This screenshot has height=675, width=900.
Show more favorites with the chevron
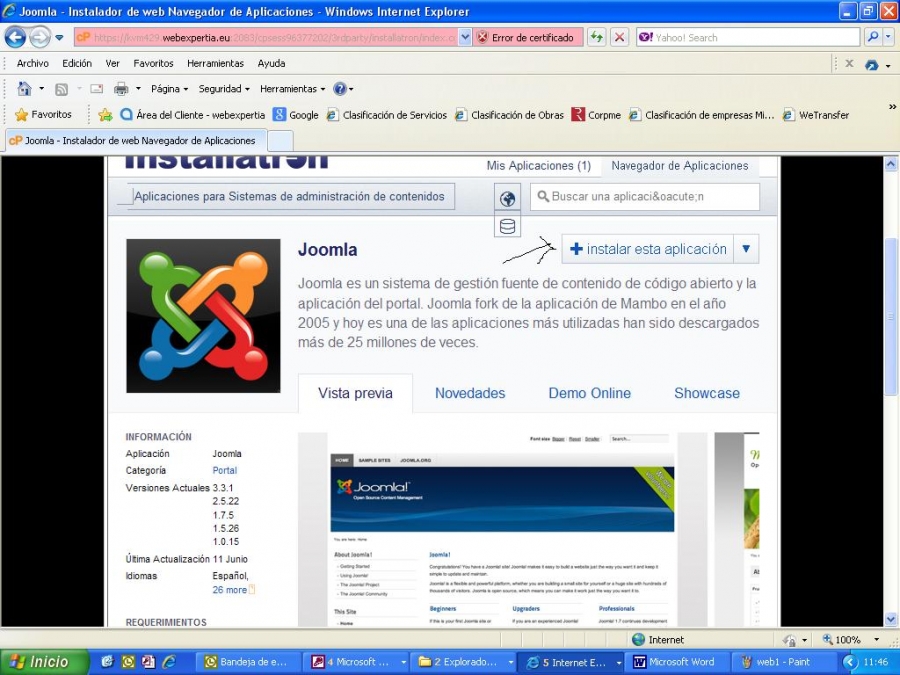pyautogui.click(x=892, y=107)
